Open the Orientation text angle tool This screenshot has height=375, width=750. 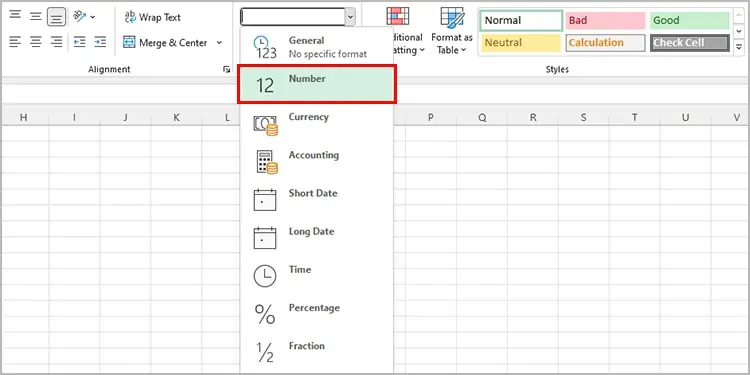[x=79, y=17]
